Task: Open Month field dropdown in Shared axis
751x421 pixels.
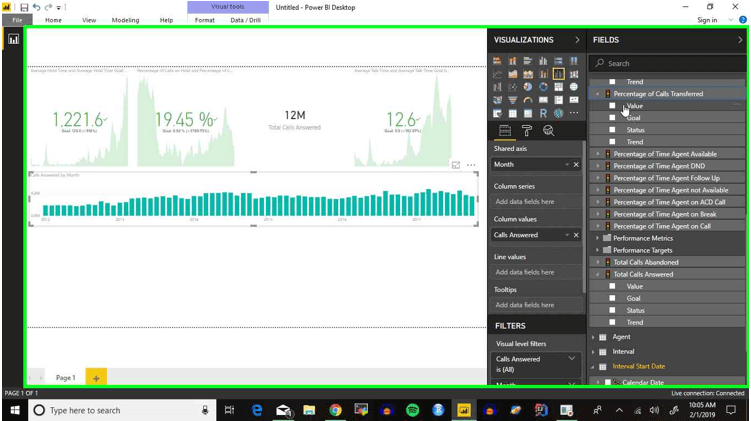Action: point(567,164)
